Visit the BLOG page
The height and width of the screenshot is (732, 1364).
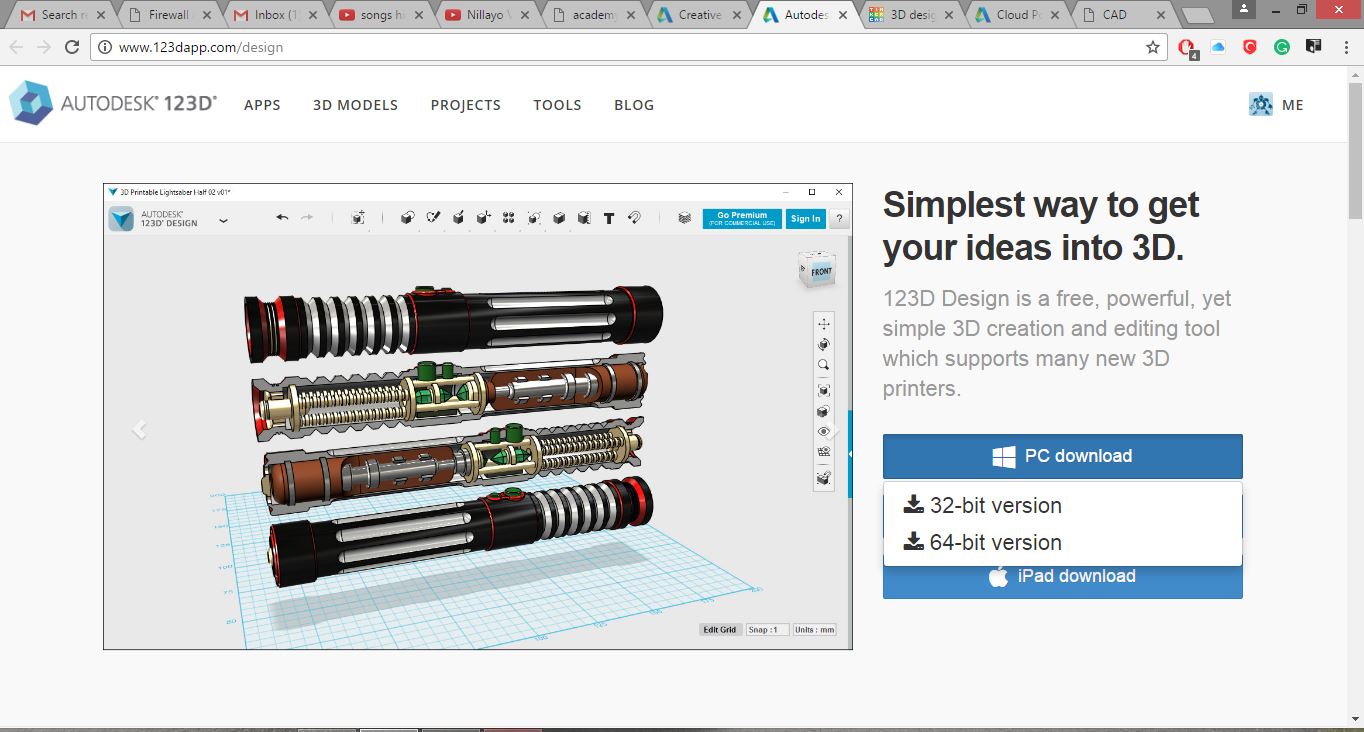click(634, 105)
